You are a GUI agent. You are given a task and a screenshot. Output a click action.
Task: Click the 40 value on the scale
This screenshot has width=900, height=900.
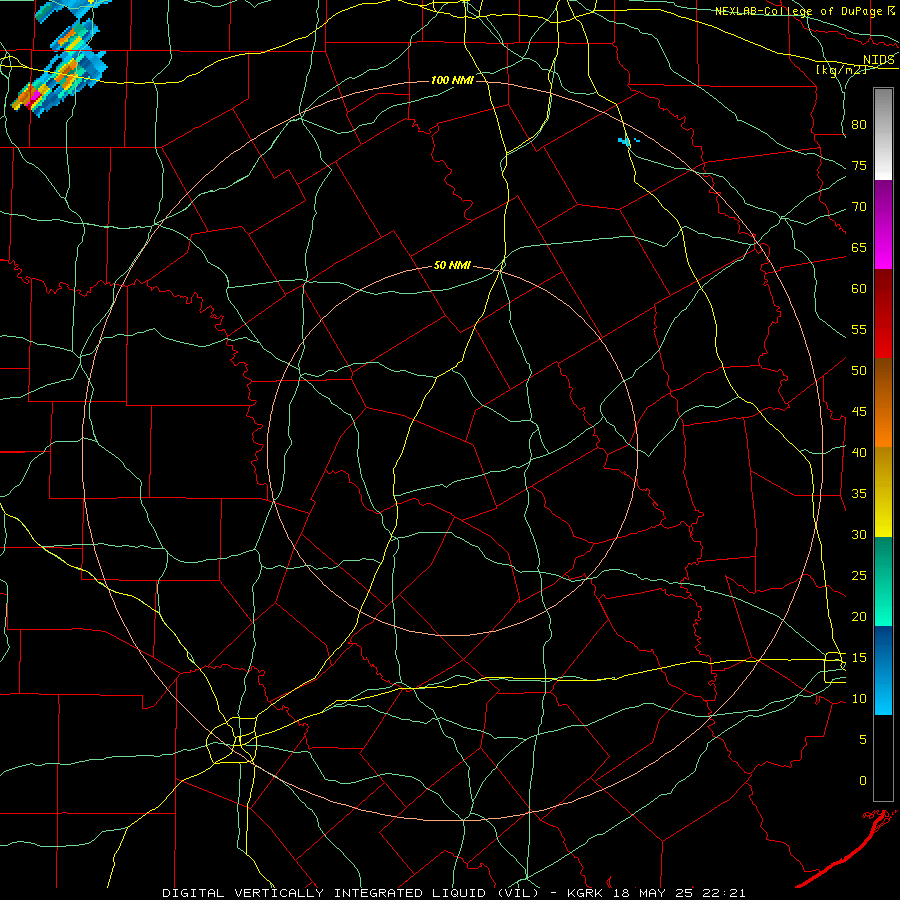coord(859,452)
